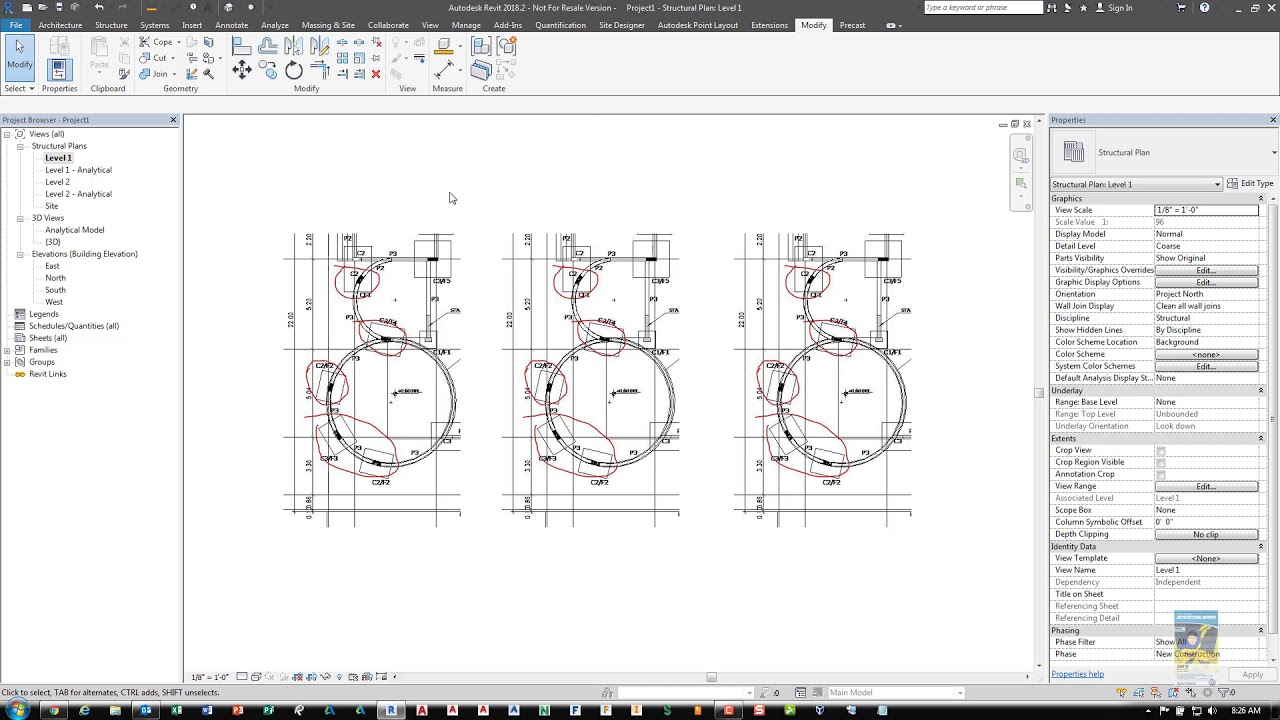Click the Edit Type button
This screenshot has width=1280, height=720.
(1250, 184)
